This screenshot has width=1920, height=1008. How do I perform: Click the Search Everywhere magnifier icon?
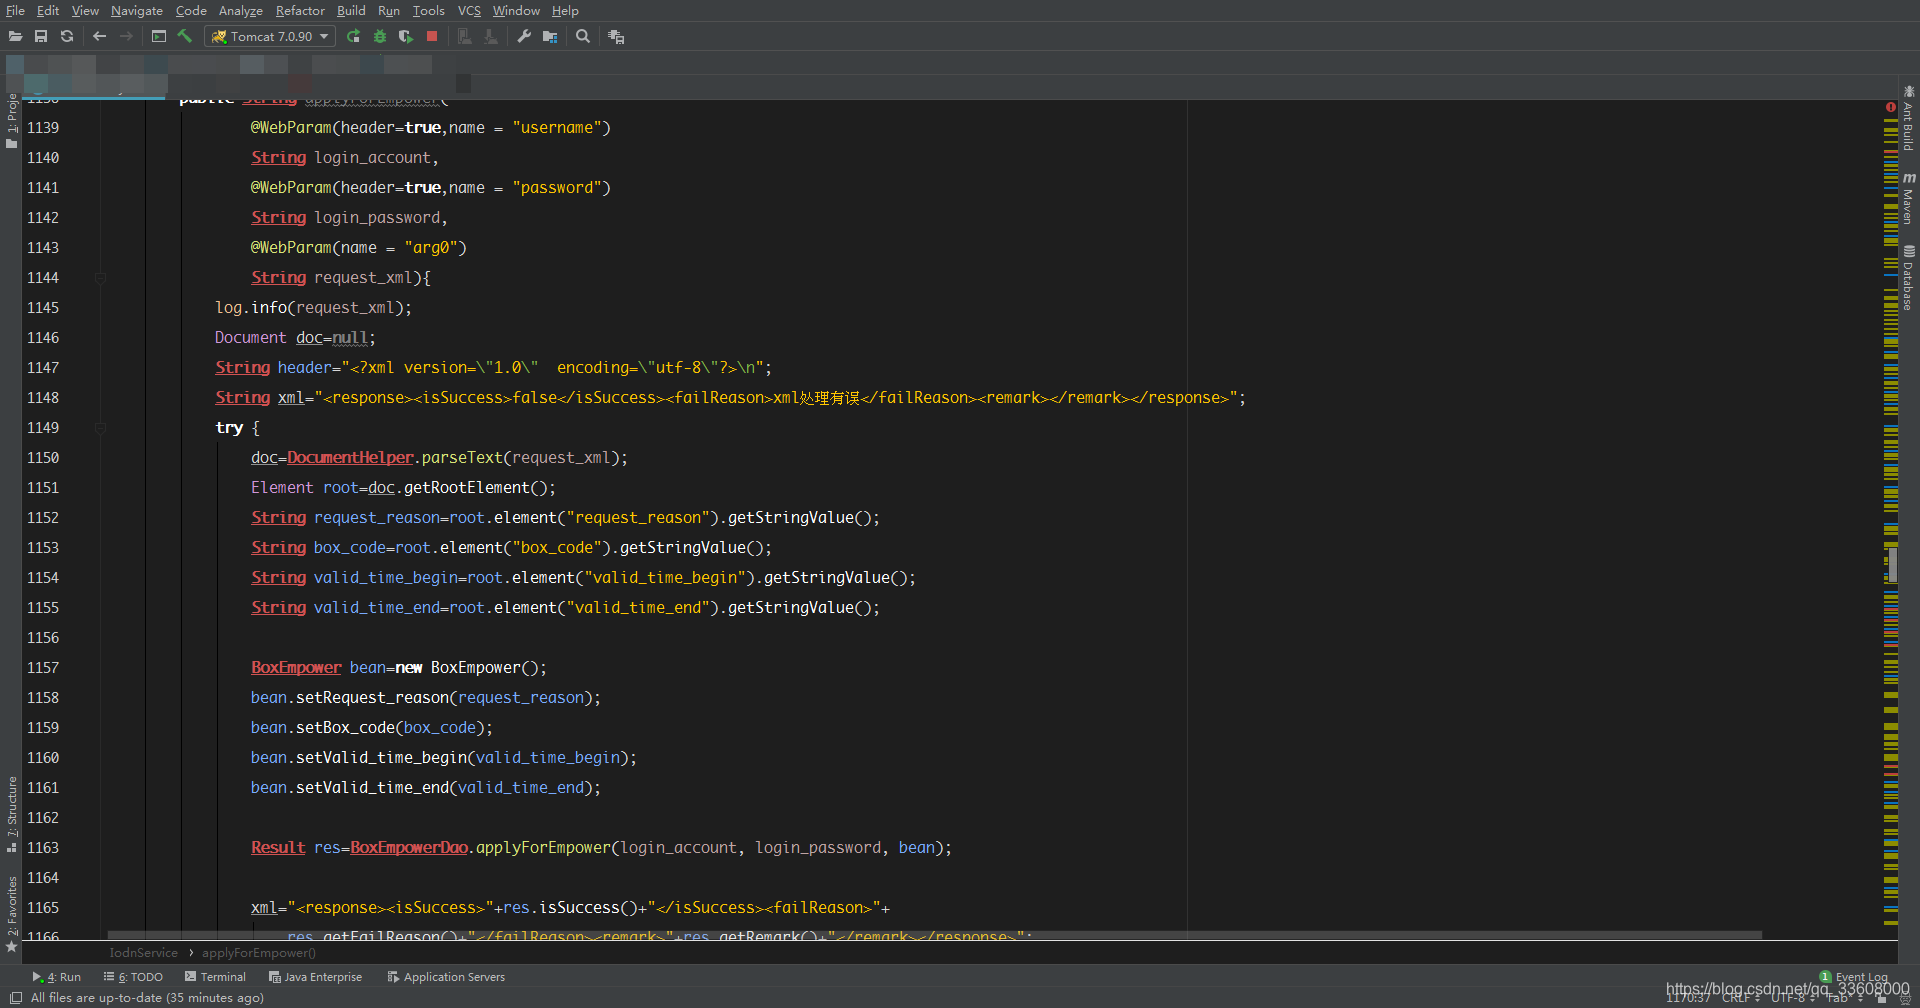[583, 36]
